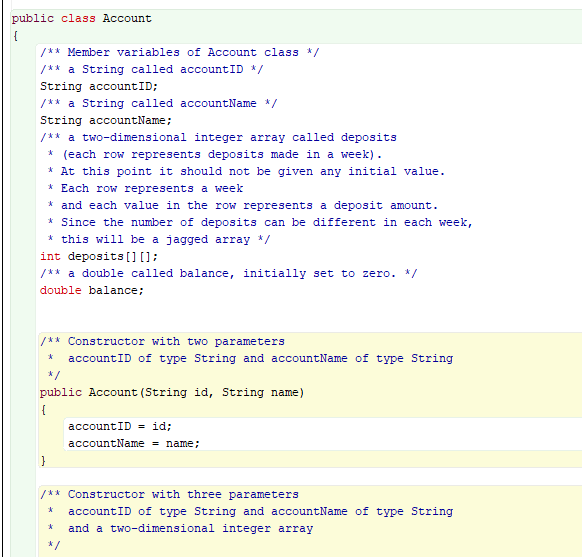Place cursor on 'accountID = id;' statement

120,426
